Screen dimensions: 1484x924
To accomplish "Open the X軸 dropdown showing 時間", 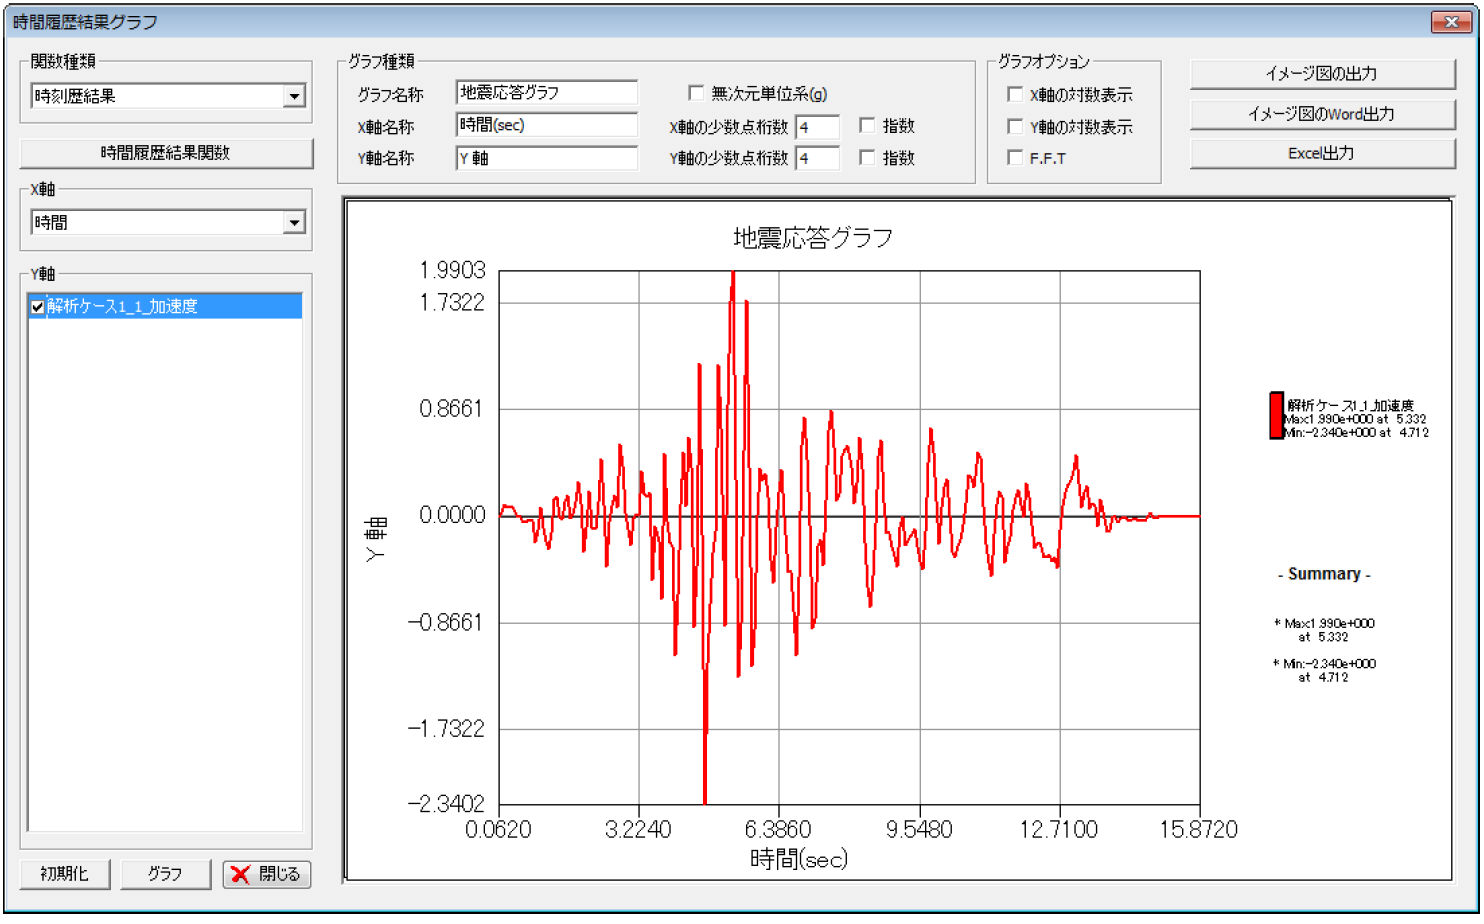I will click(x=168, y=222).
